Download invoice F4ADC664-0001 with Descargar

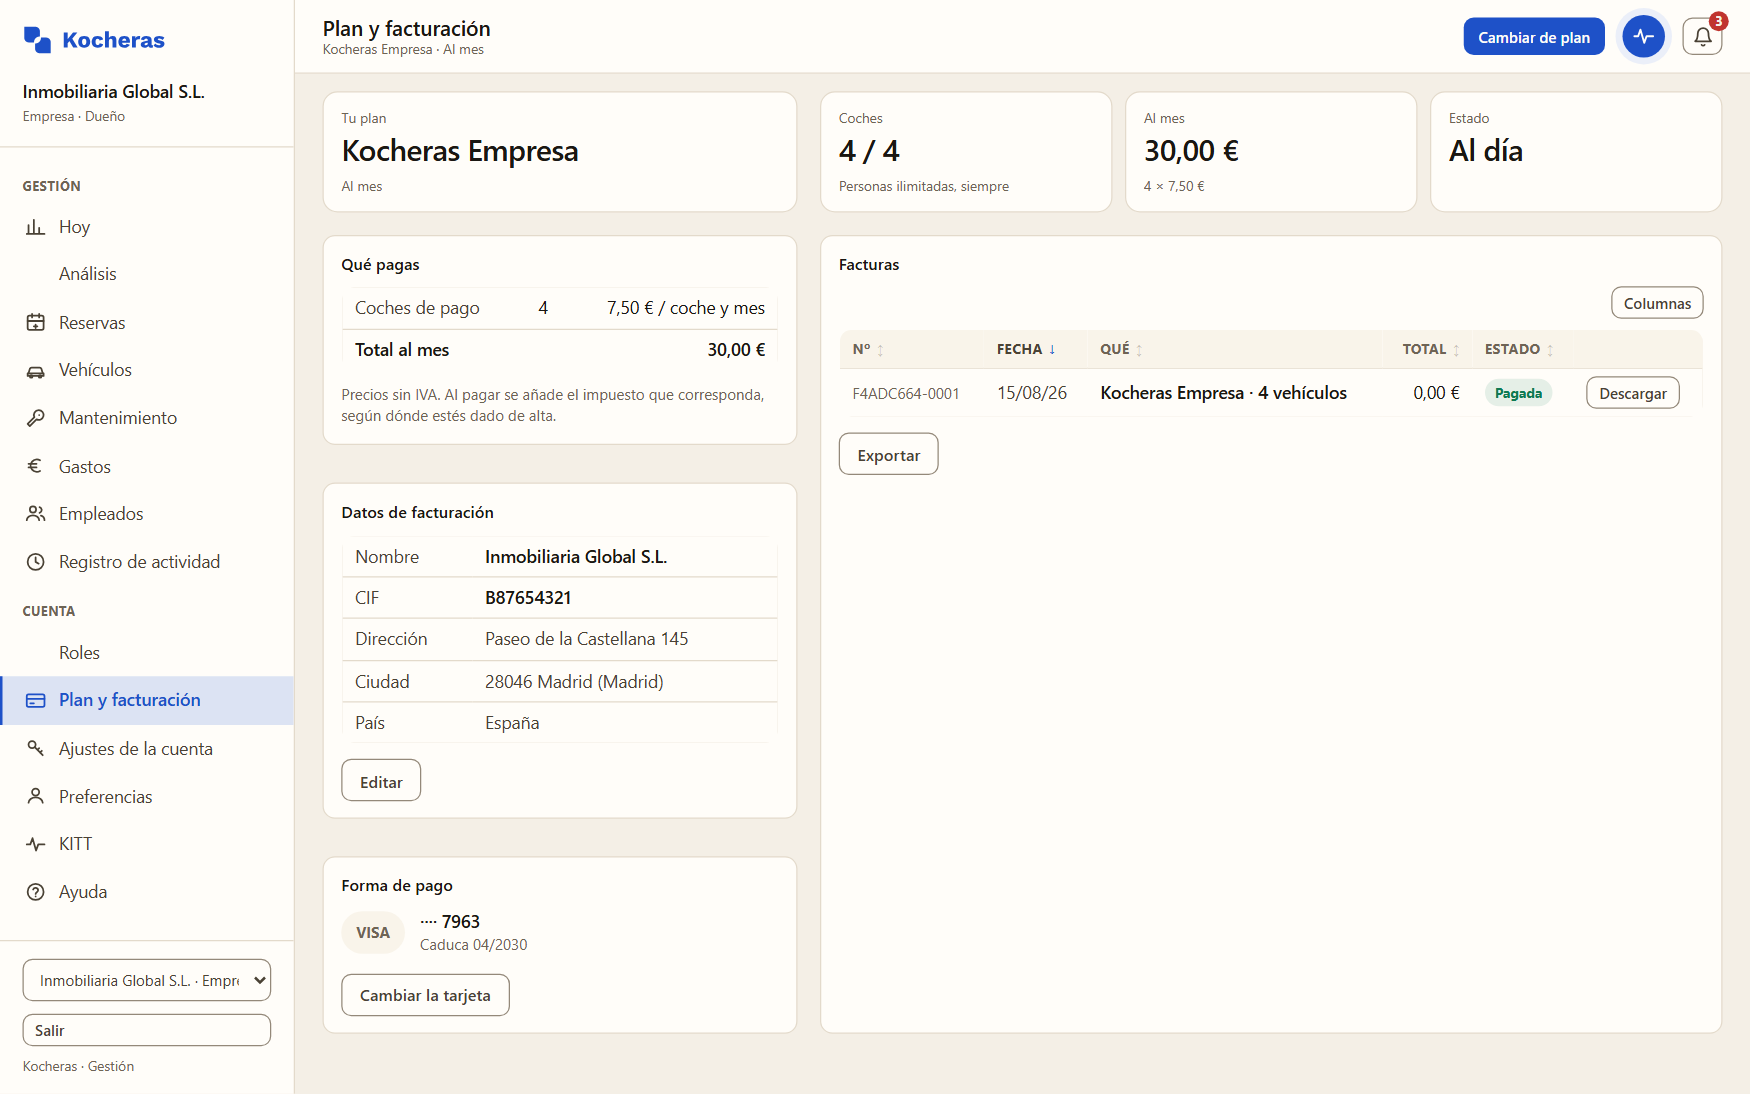(1632, 393)
